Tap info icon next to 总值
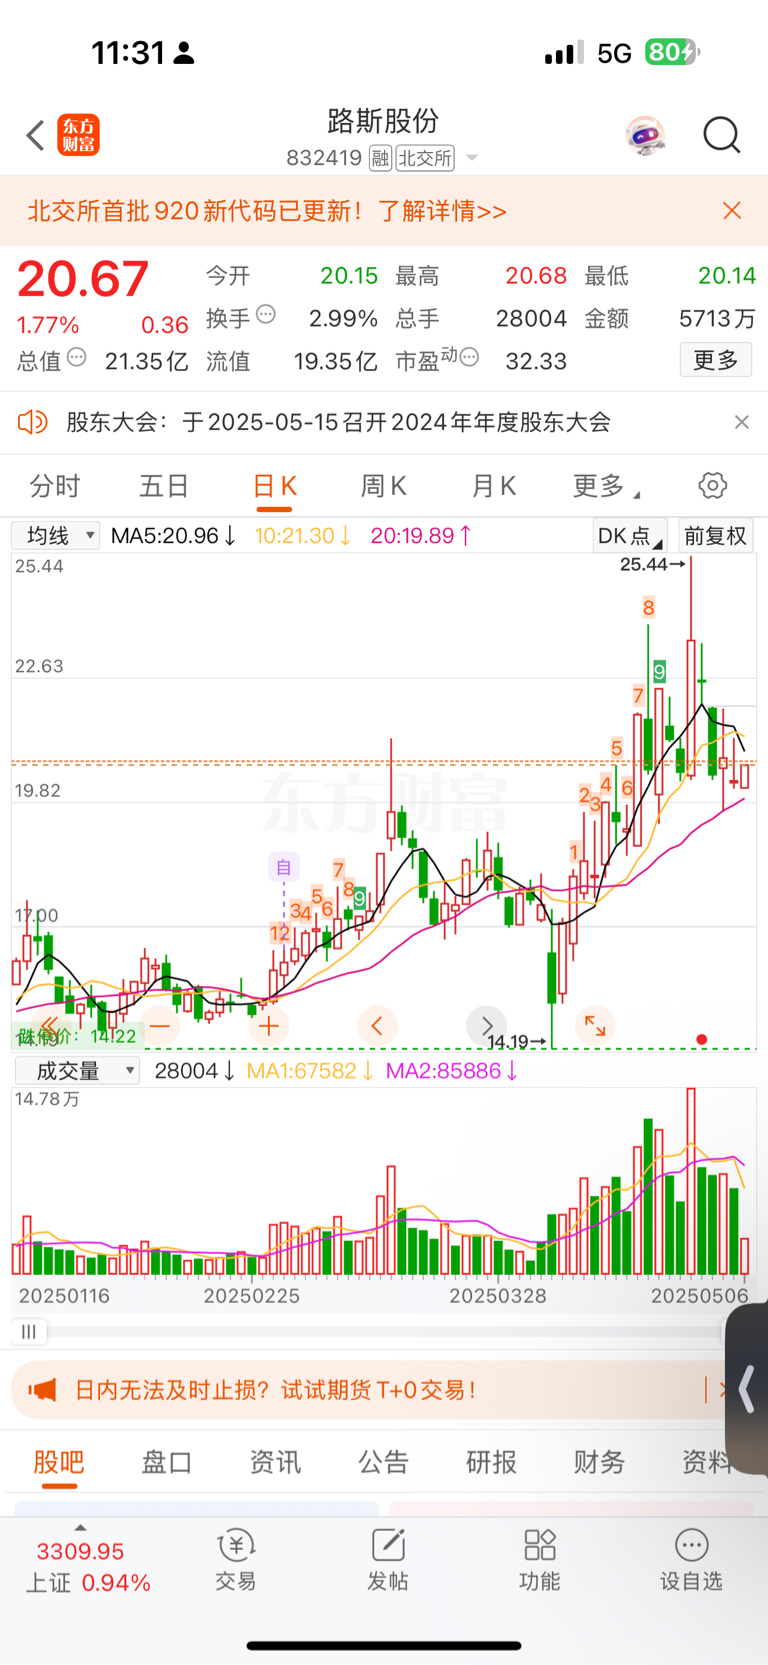768x1665 pixels. (77, 357)
